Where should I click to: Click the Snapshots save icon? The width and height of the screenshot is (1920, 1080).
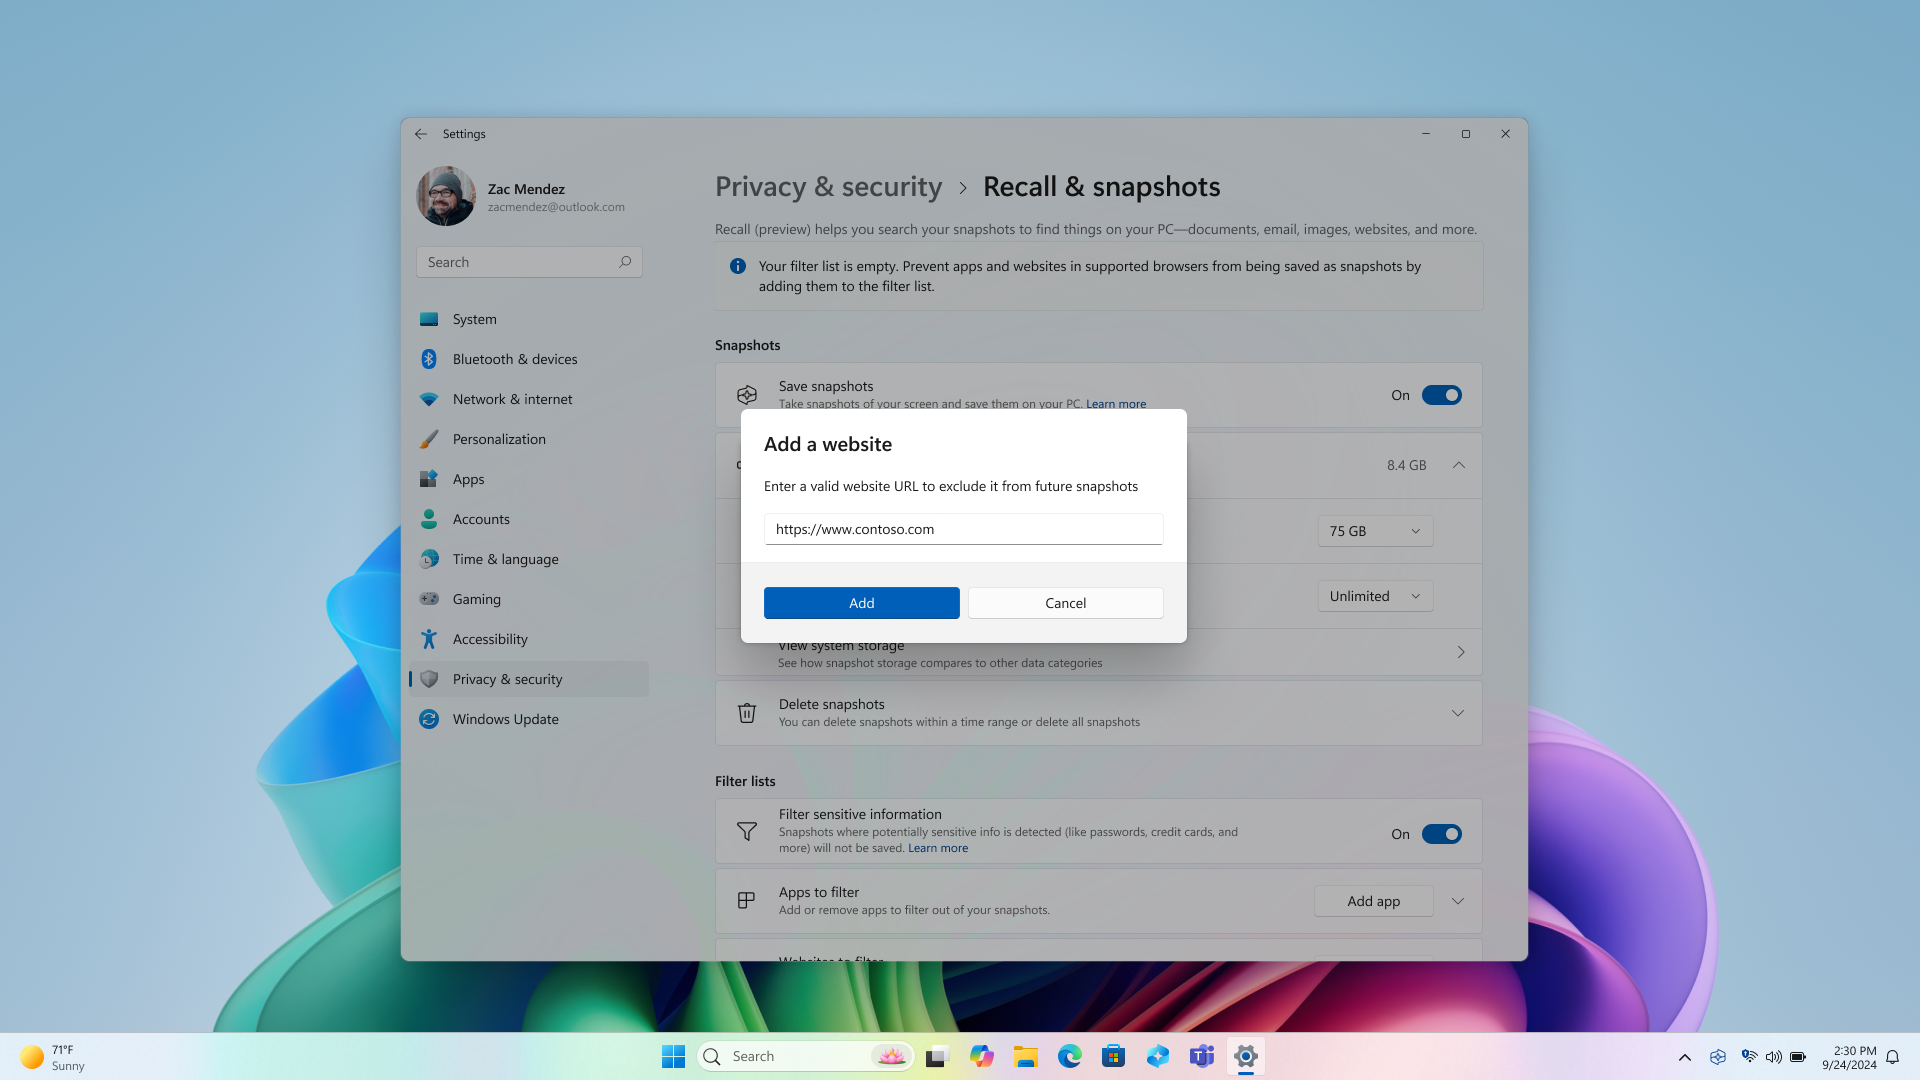pos(745,394)
